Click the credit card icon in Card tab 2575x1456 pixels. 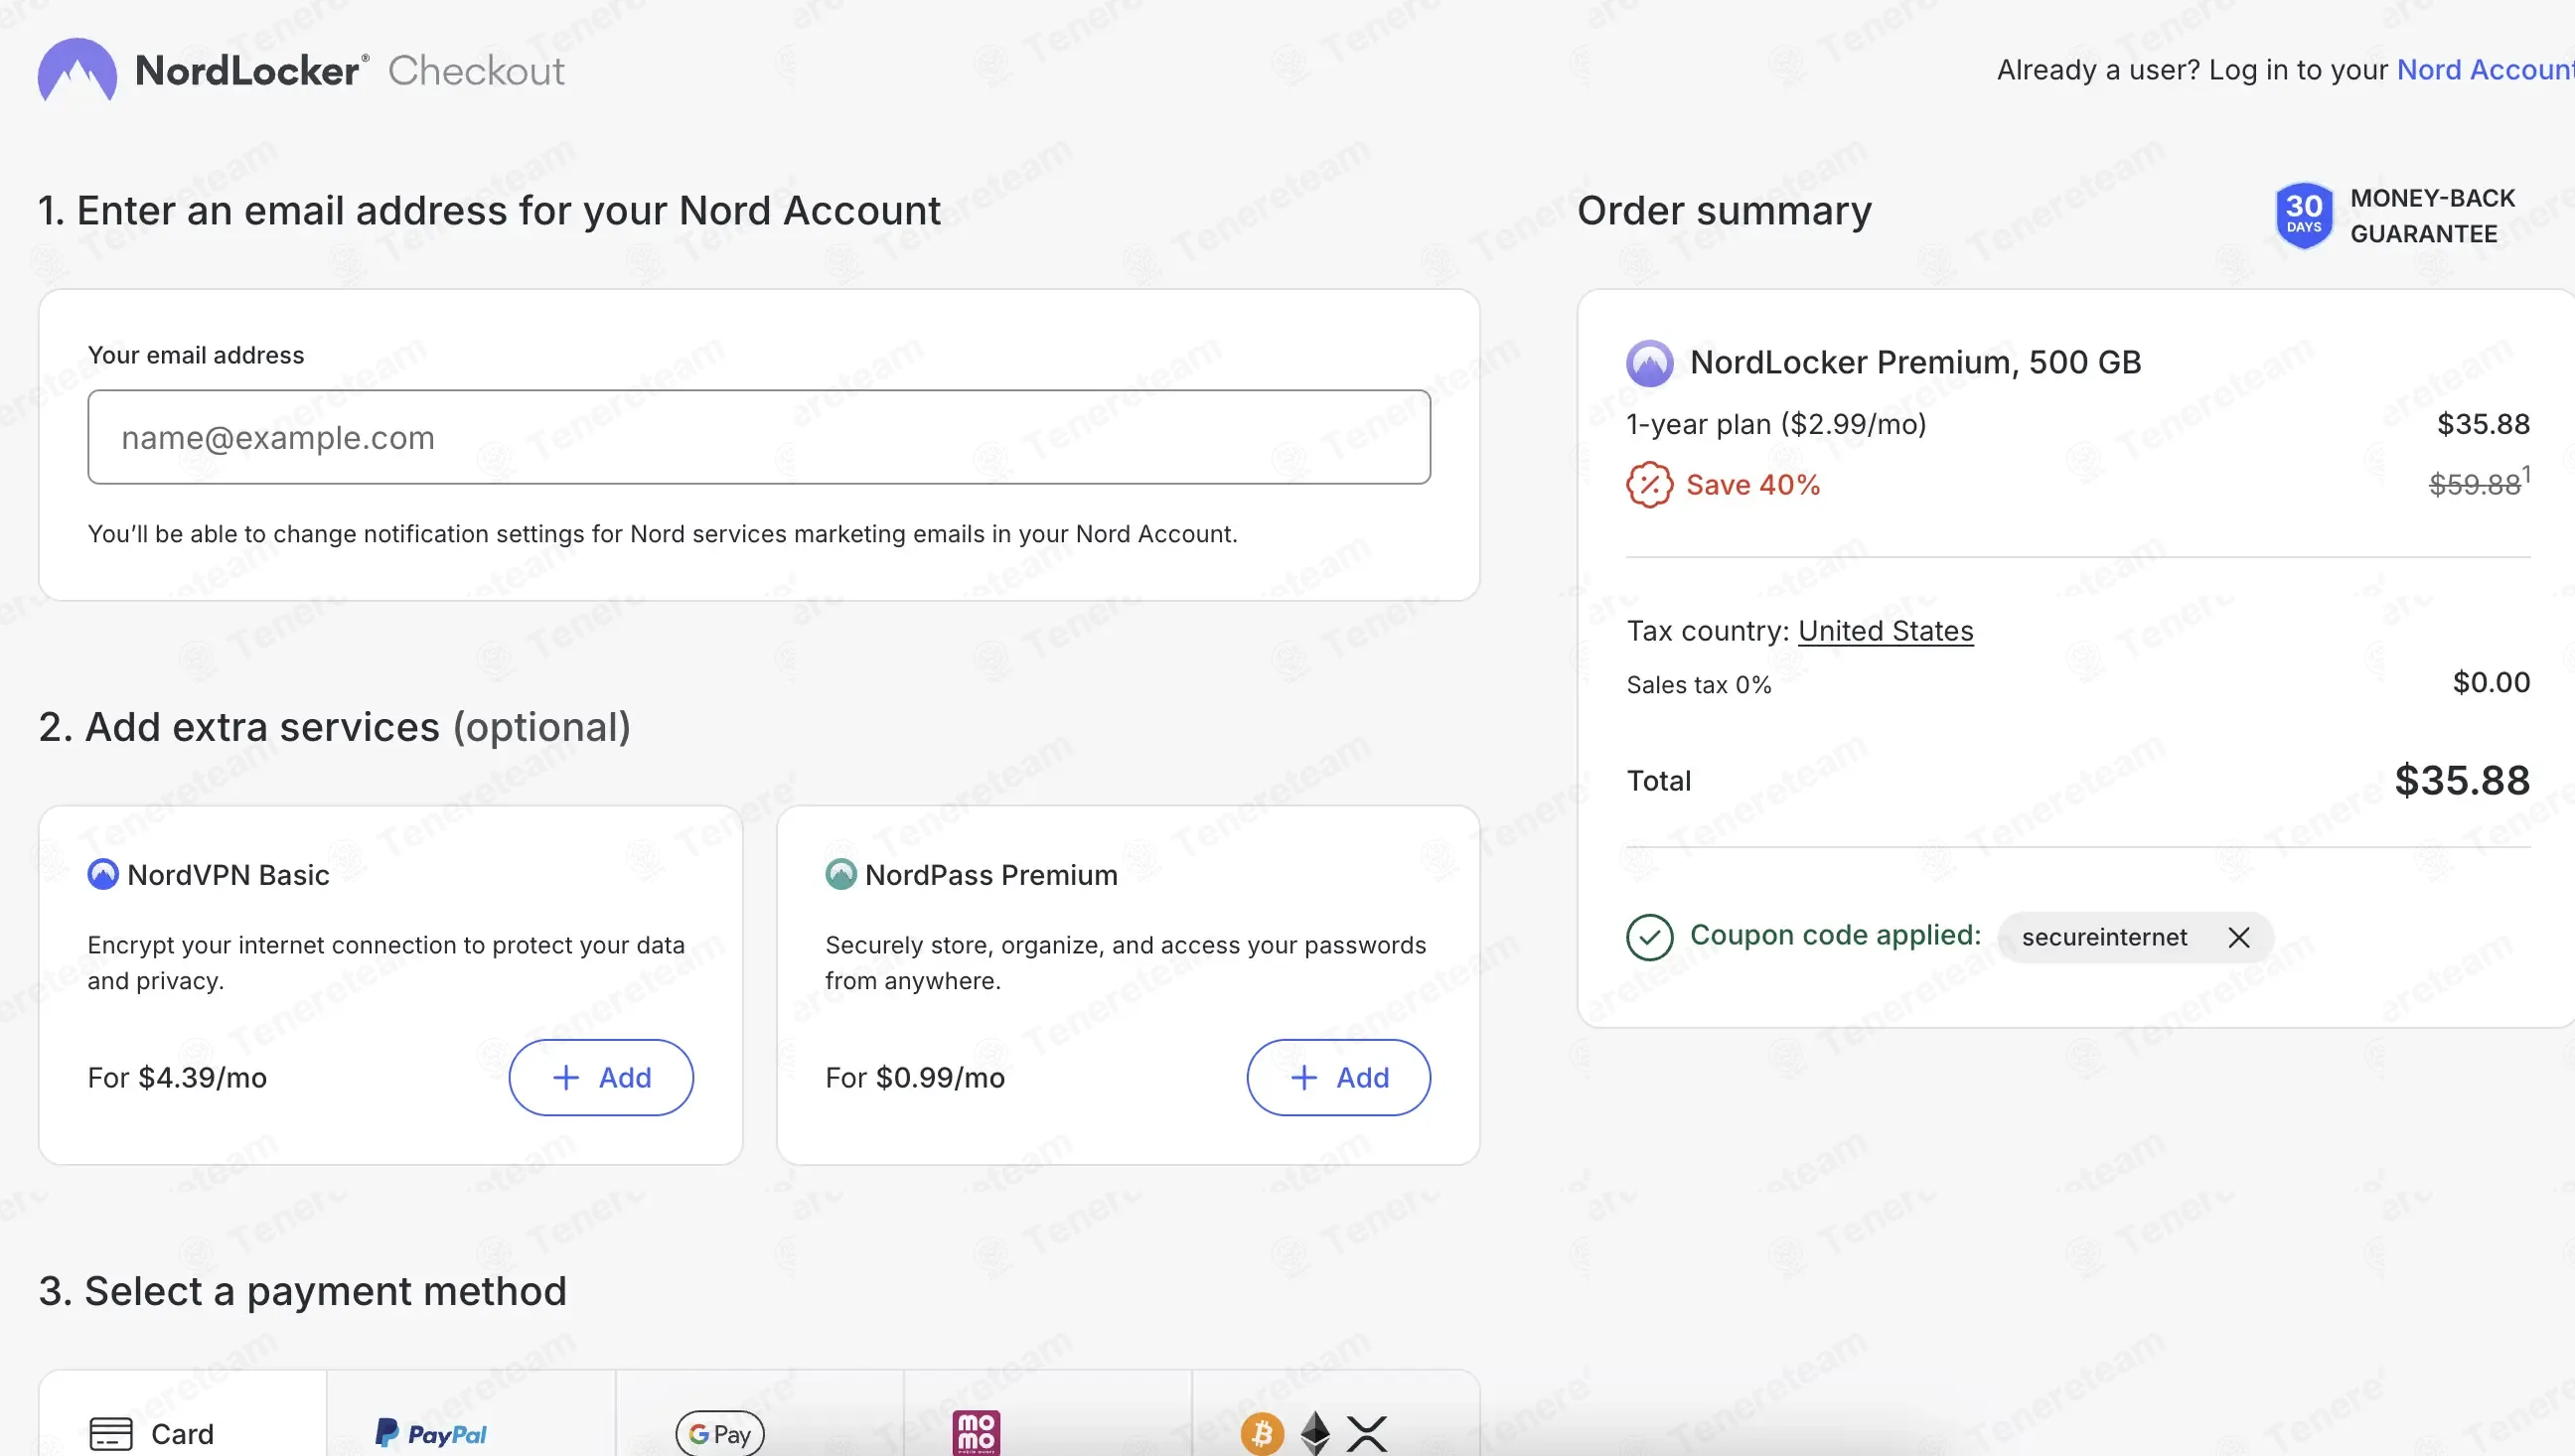(111, 1434)
